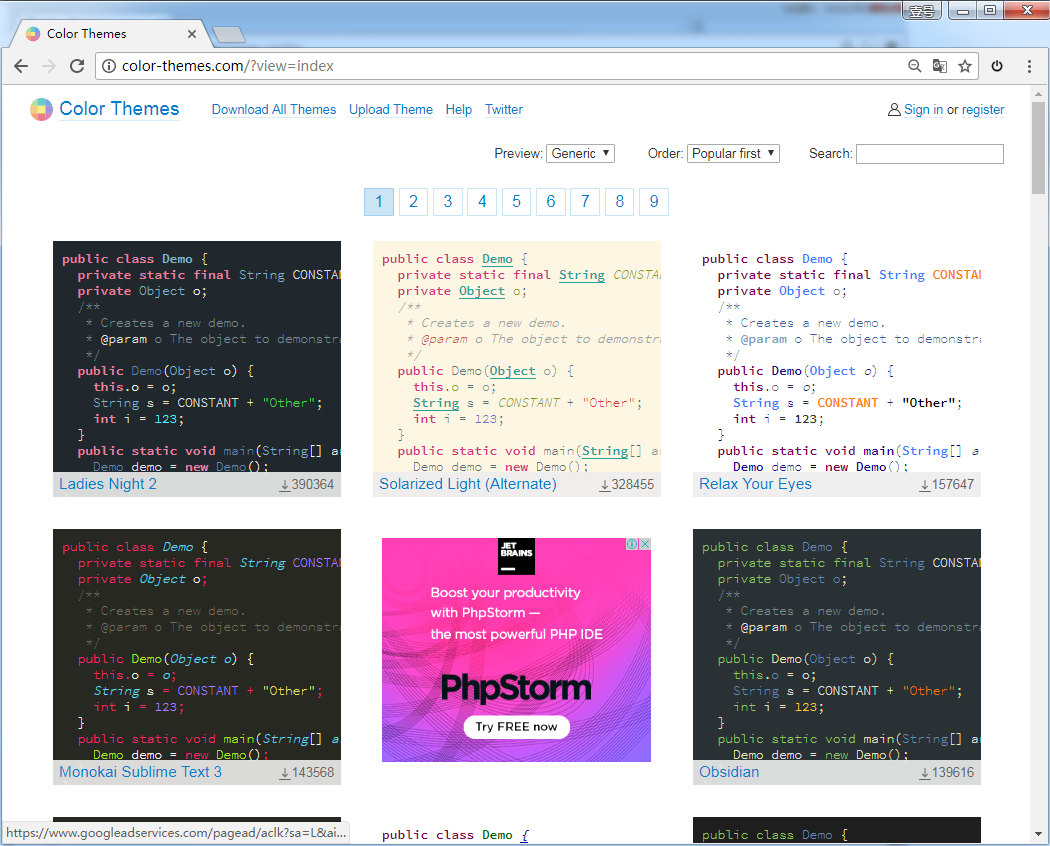Jump to page 9 of the themes
The height and width of the screenshot is (846, 1050).
(x=653, y=202)
